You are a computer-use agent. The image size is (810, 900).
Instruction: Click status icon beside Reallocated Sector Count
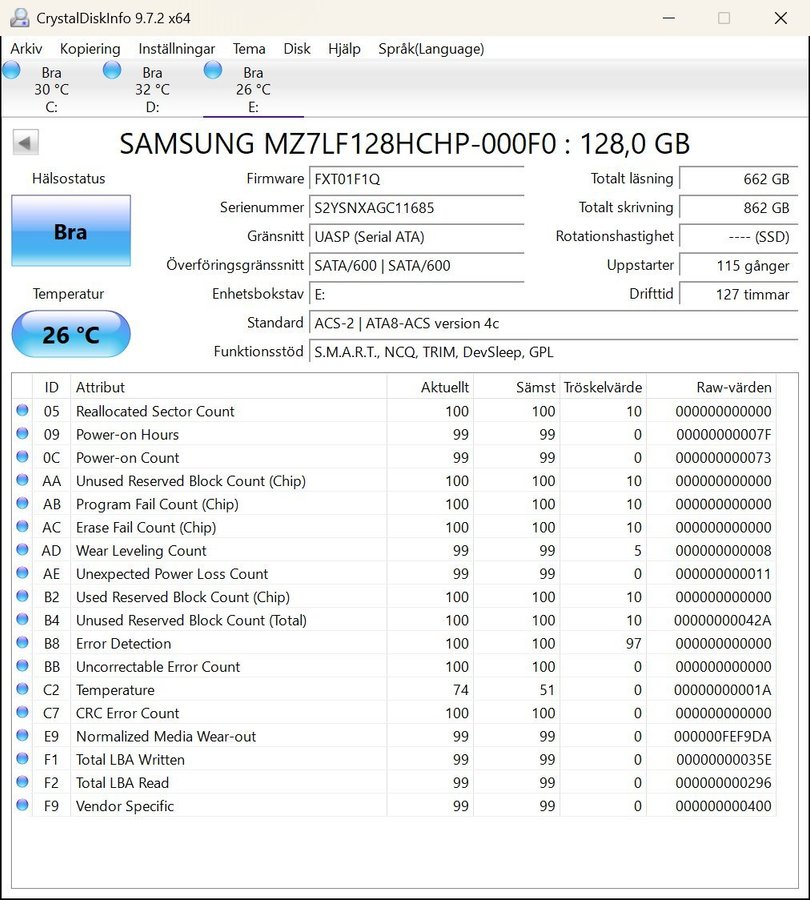pos(22,411)
